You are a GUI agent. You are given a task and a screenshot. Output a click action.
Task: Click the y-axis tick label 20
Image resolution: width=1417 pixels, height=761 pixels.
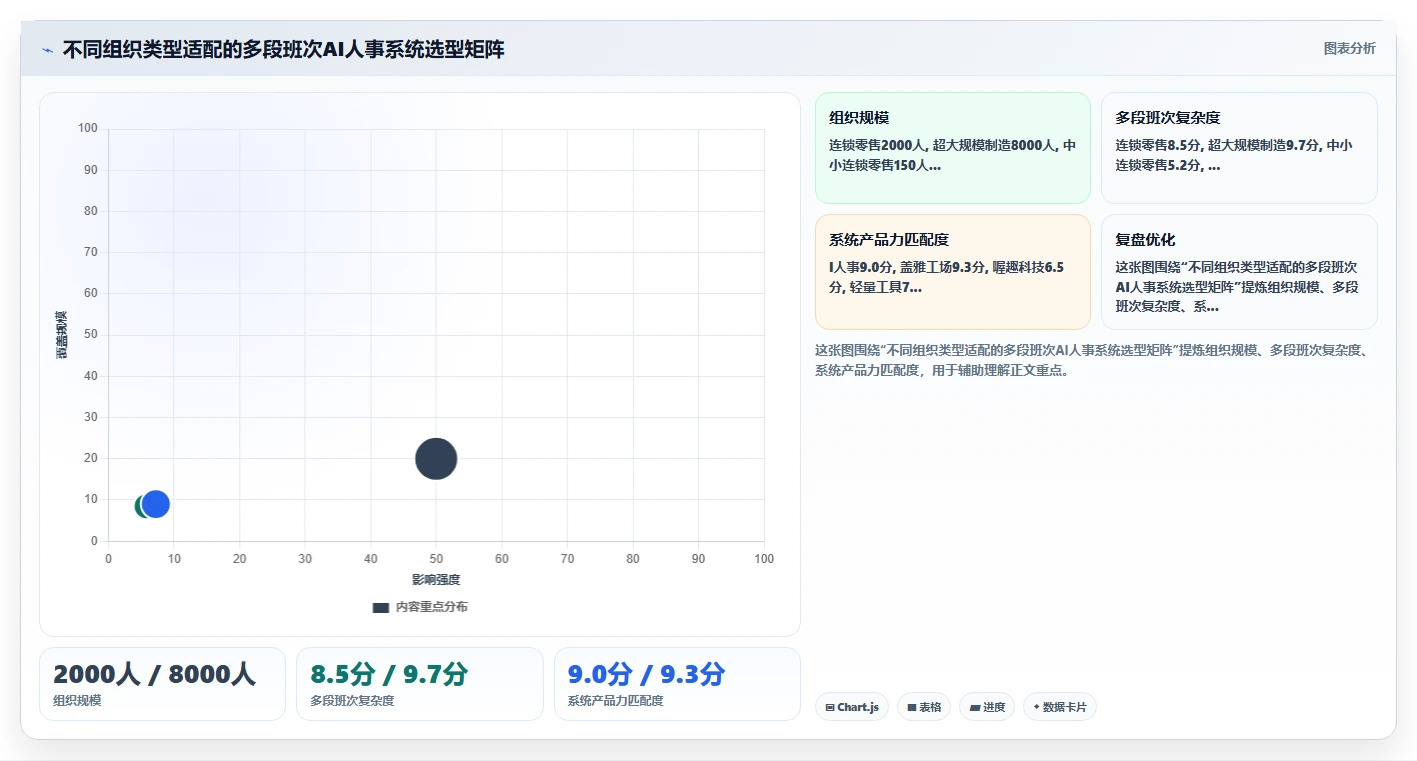click(x=91, y=458)
